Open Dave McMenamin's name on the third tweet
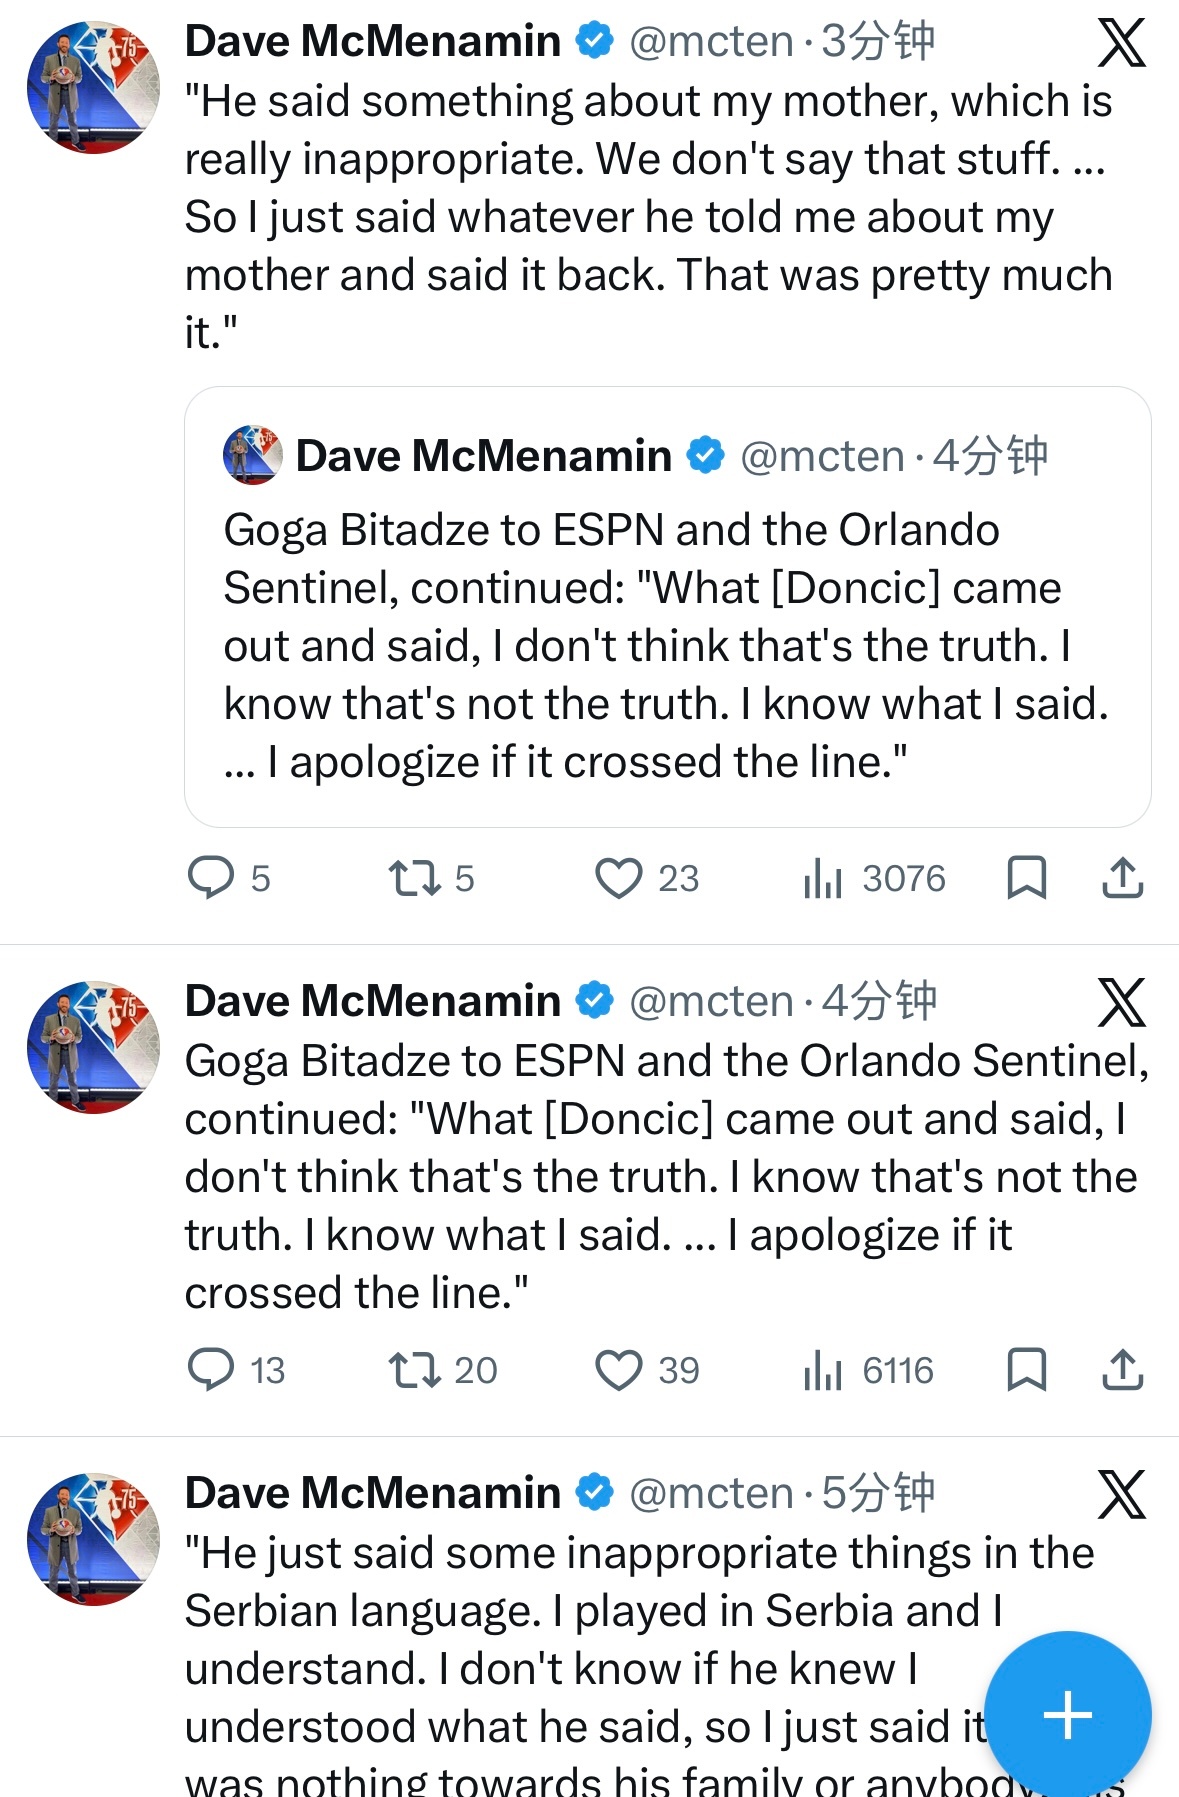Screen dimensions: 1179x1797 [372, 1493]
